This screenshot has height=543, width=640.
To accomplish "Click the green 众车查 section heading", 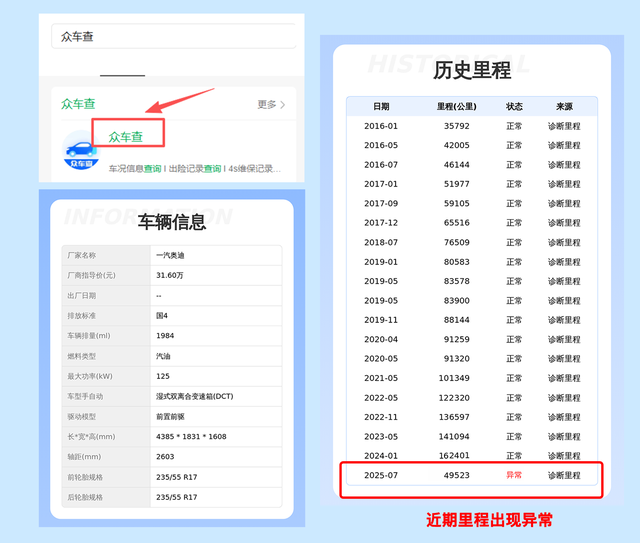I will click(78, 104).
